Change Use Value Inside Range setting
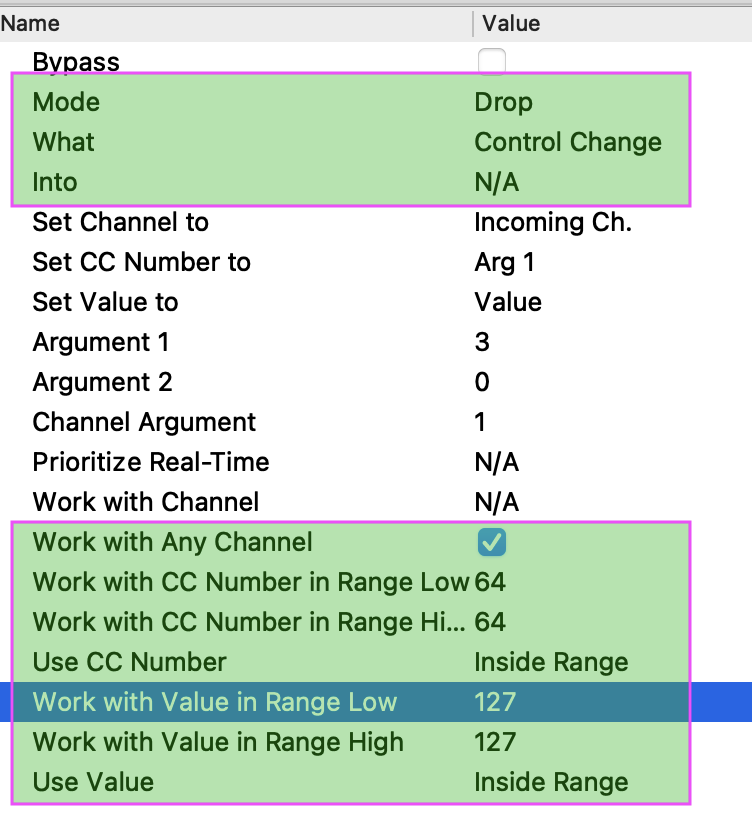The height and width of the screenshot is (816, 752). click(x=551, y=782)
